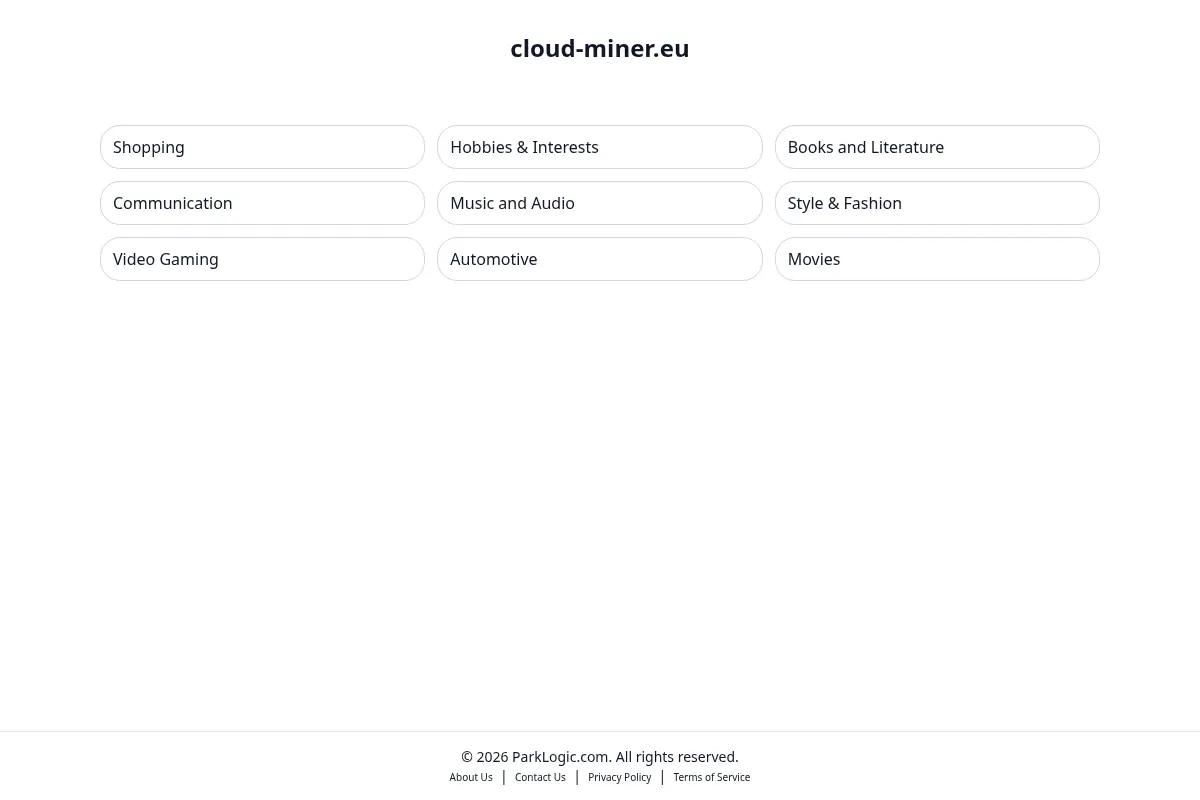
Task: Click the ParkLogic.com copyright name
Action: coord(560,757)
